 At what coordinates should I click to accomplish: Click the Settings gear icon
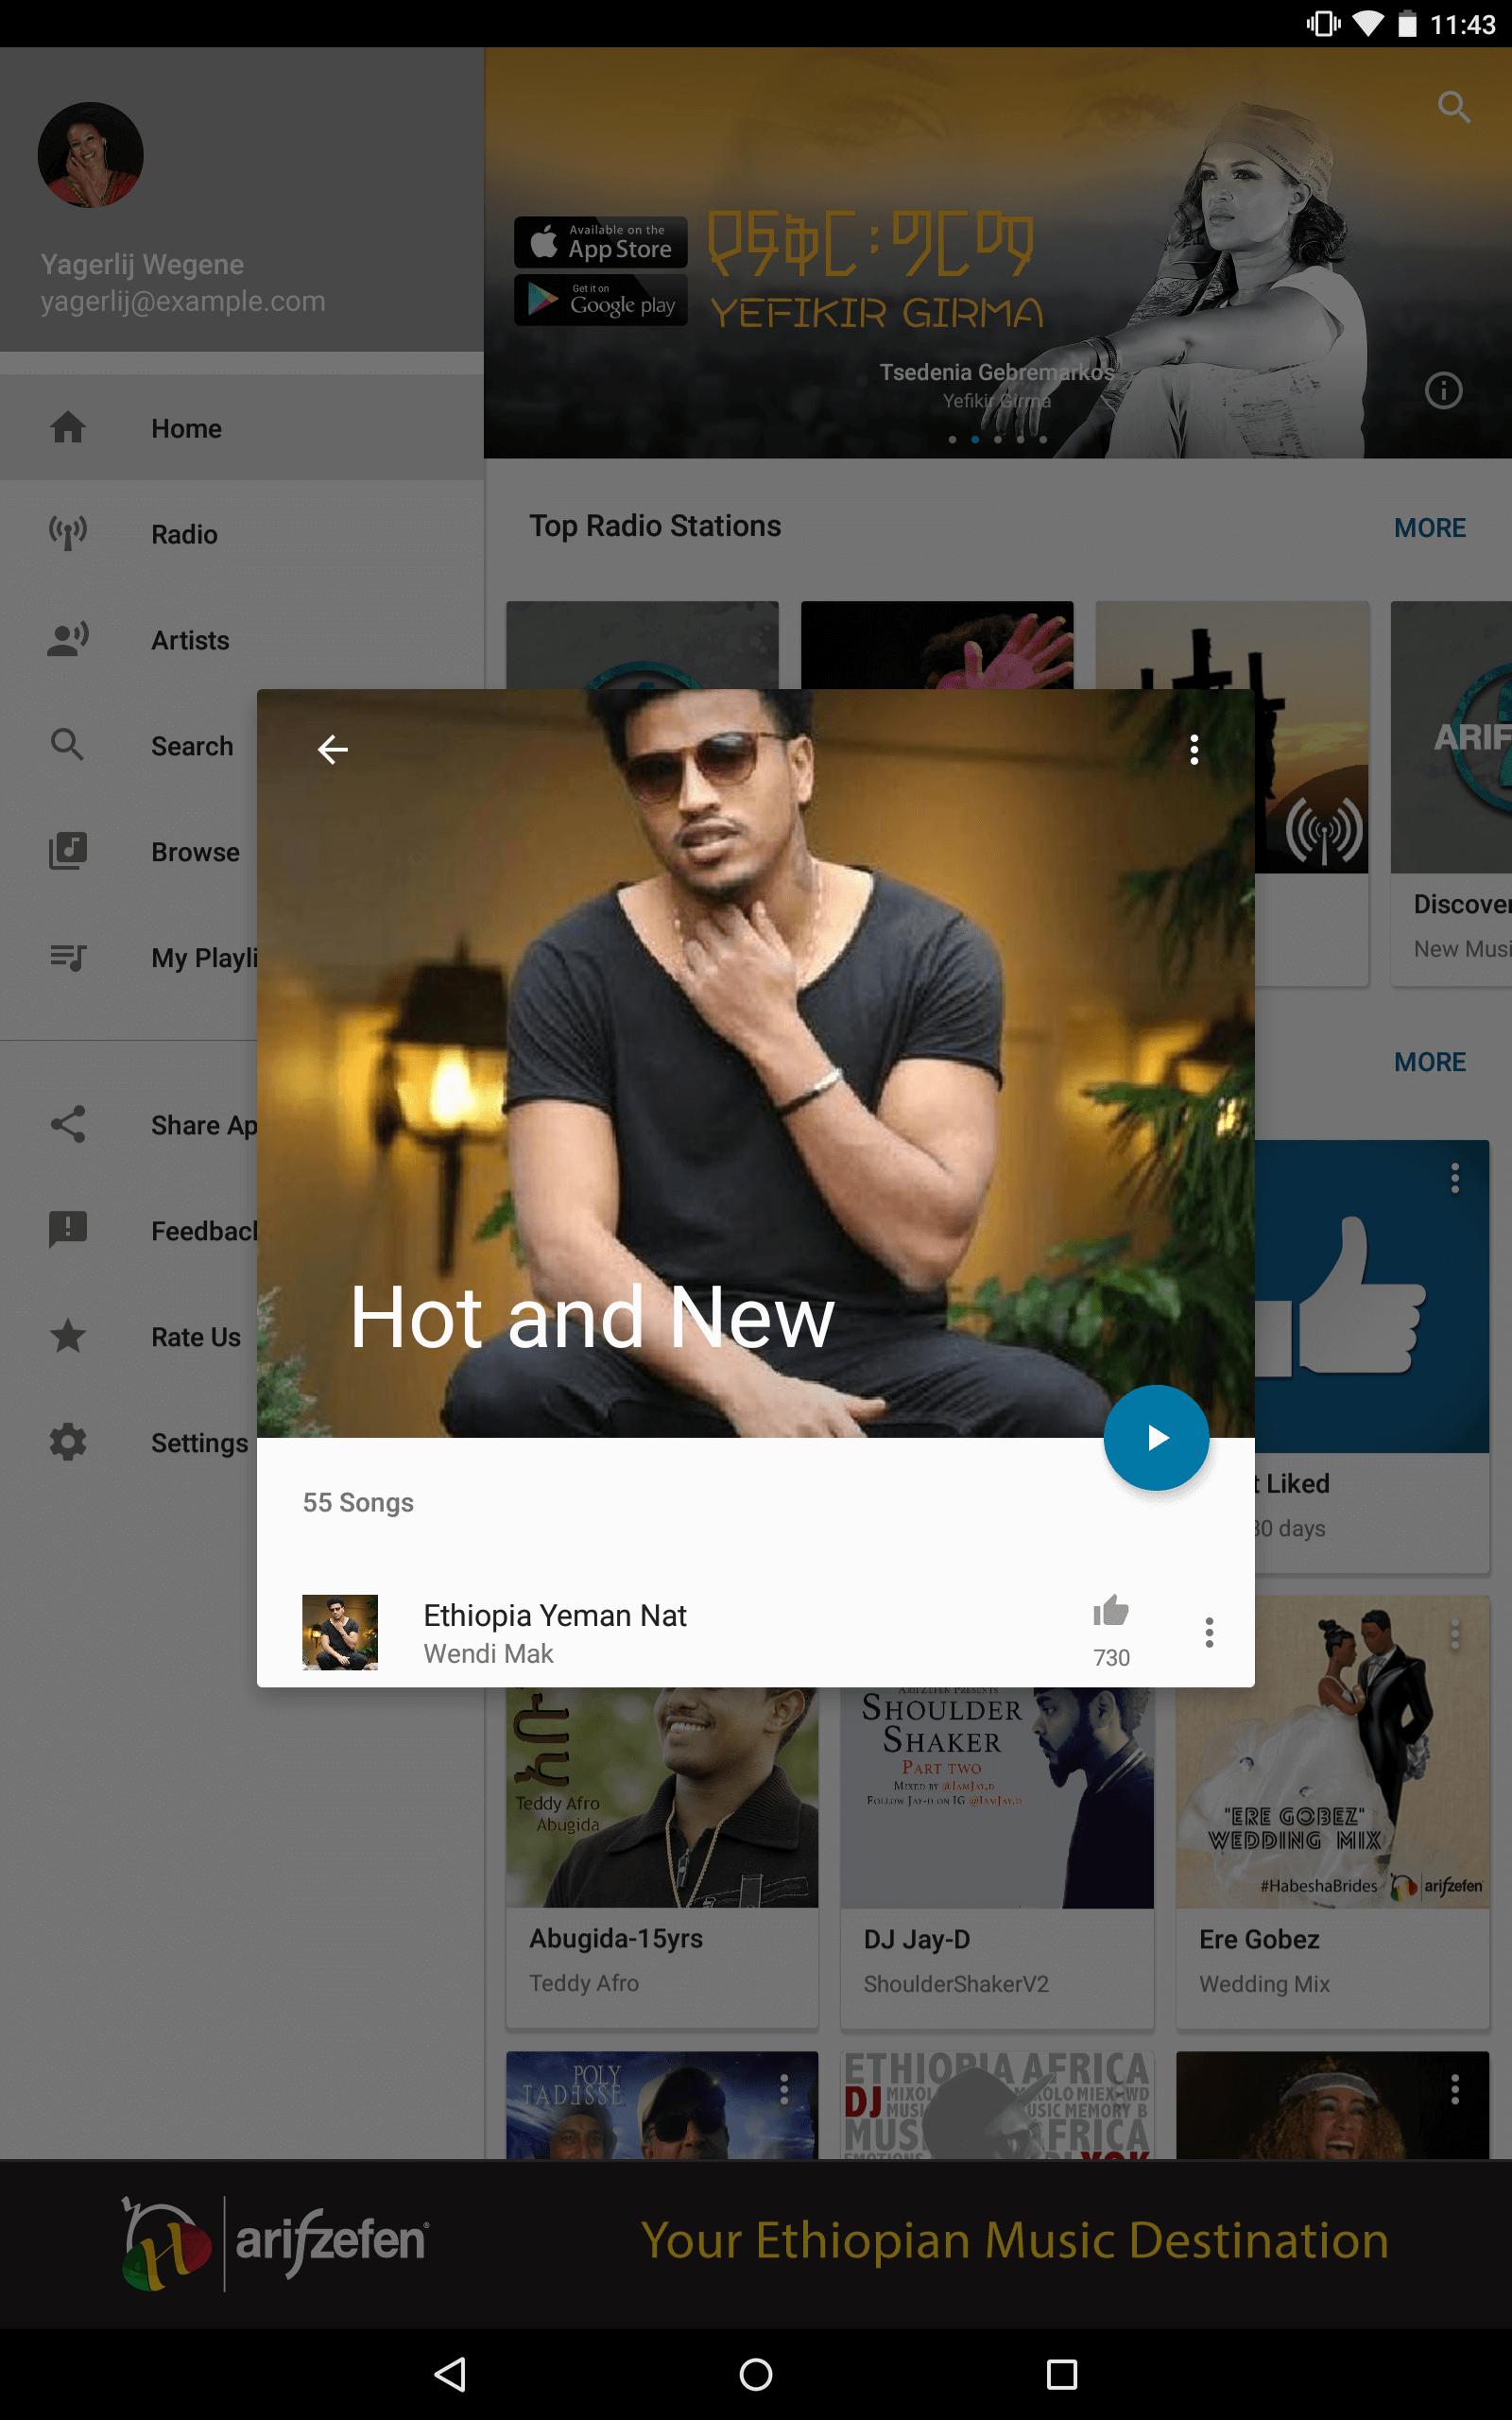pyautogui.click(x=68, y=1442)
